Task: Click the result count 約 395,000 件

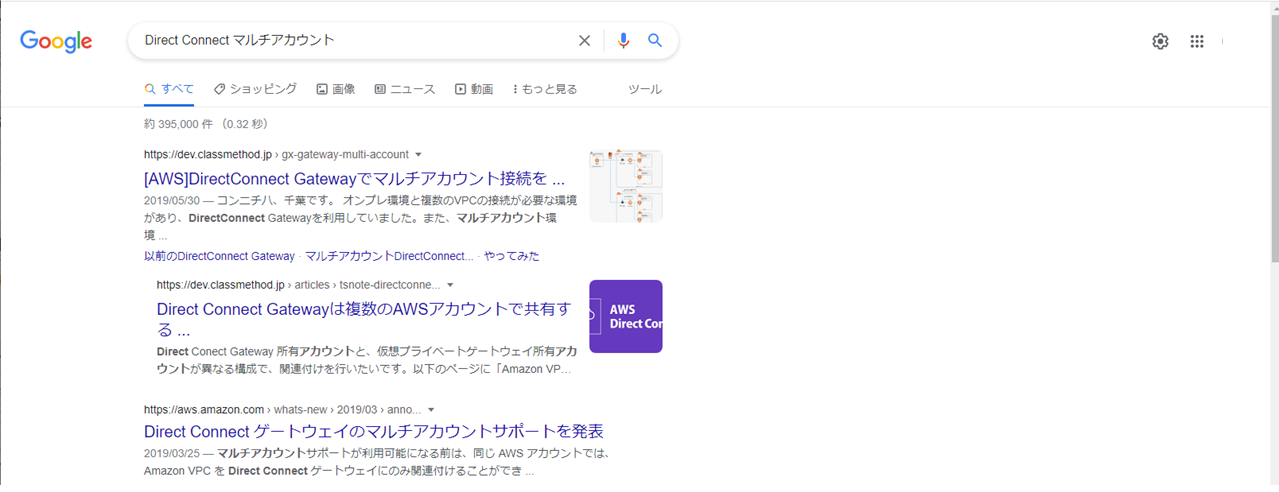Action: click(179, 124)
